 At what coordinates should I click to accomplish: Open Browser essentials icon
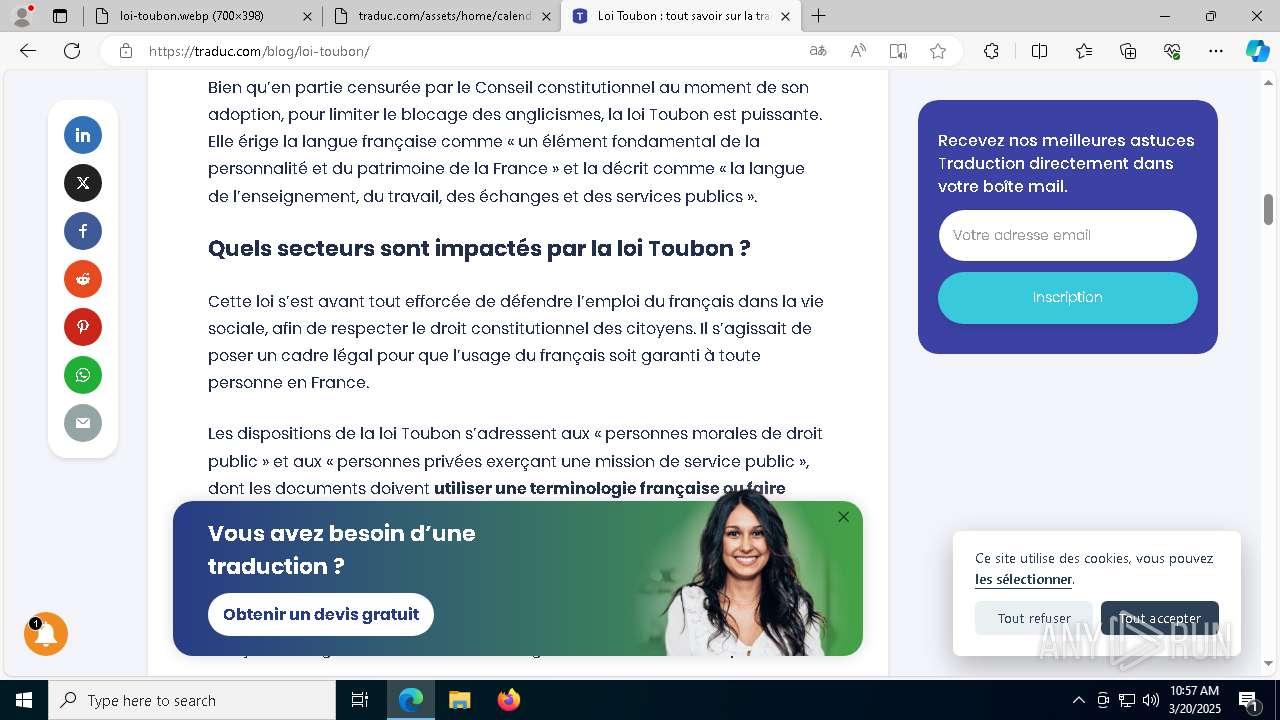(1172, 51)
